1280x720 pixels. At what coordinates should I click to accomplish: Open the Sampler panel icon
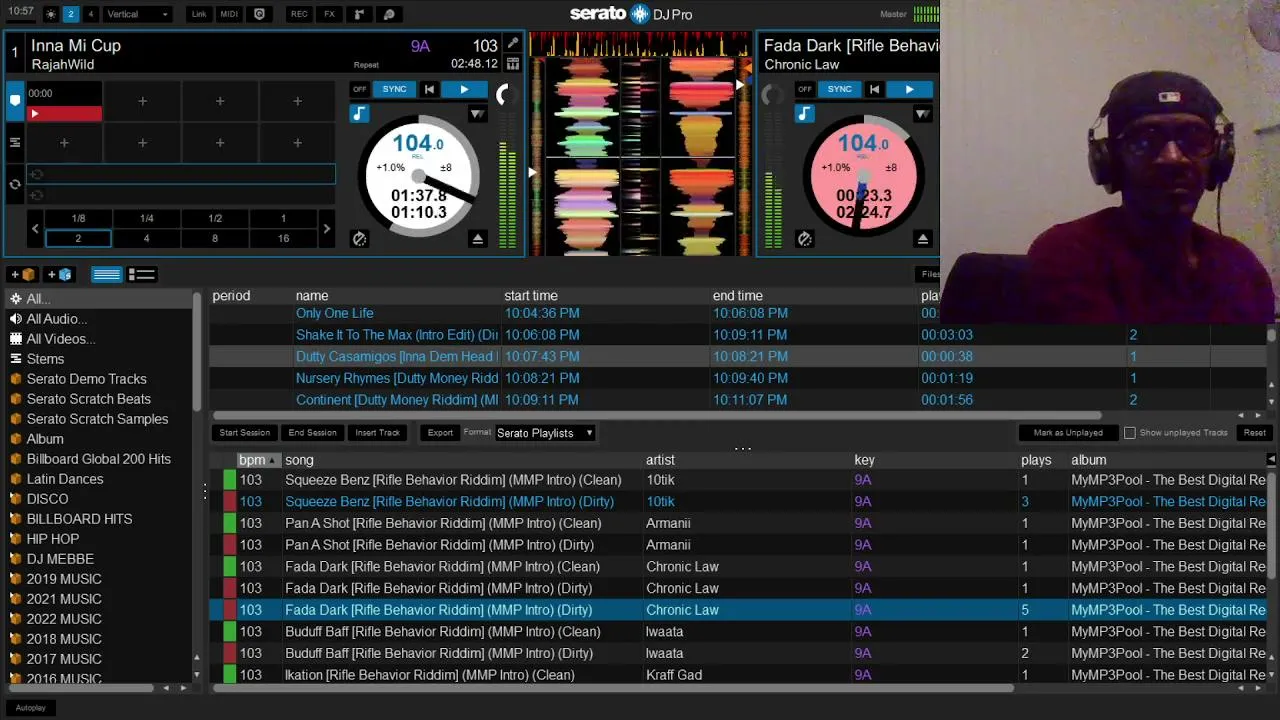click(389, 14)
